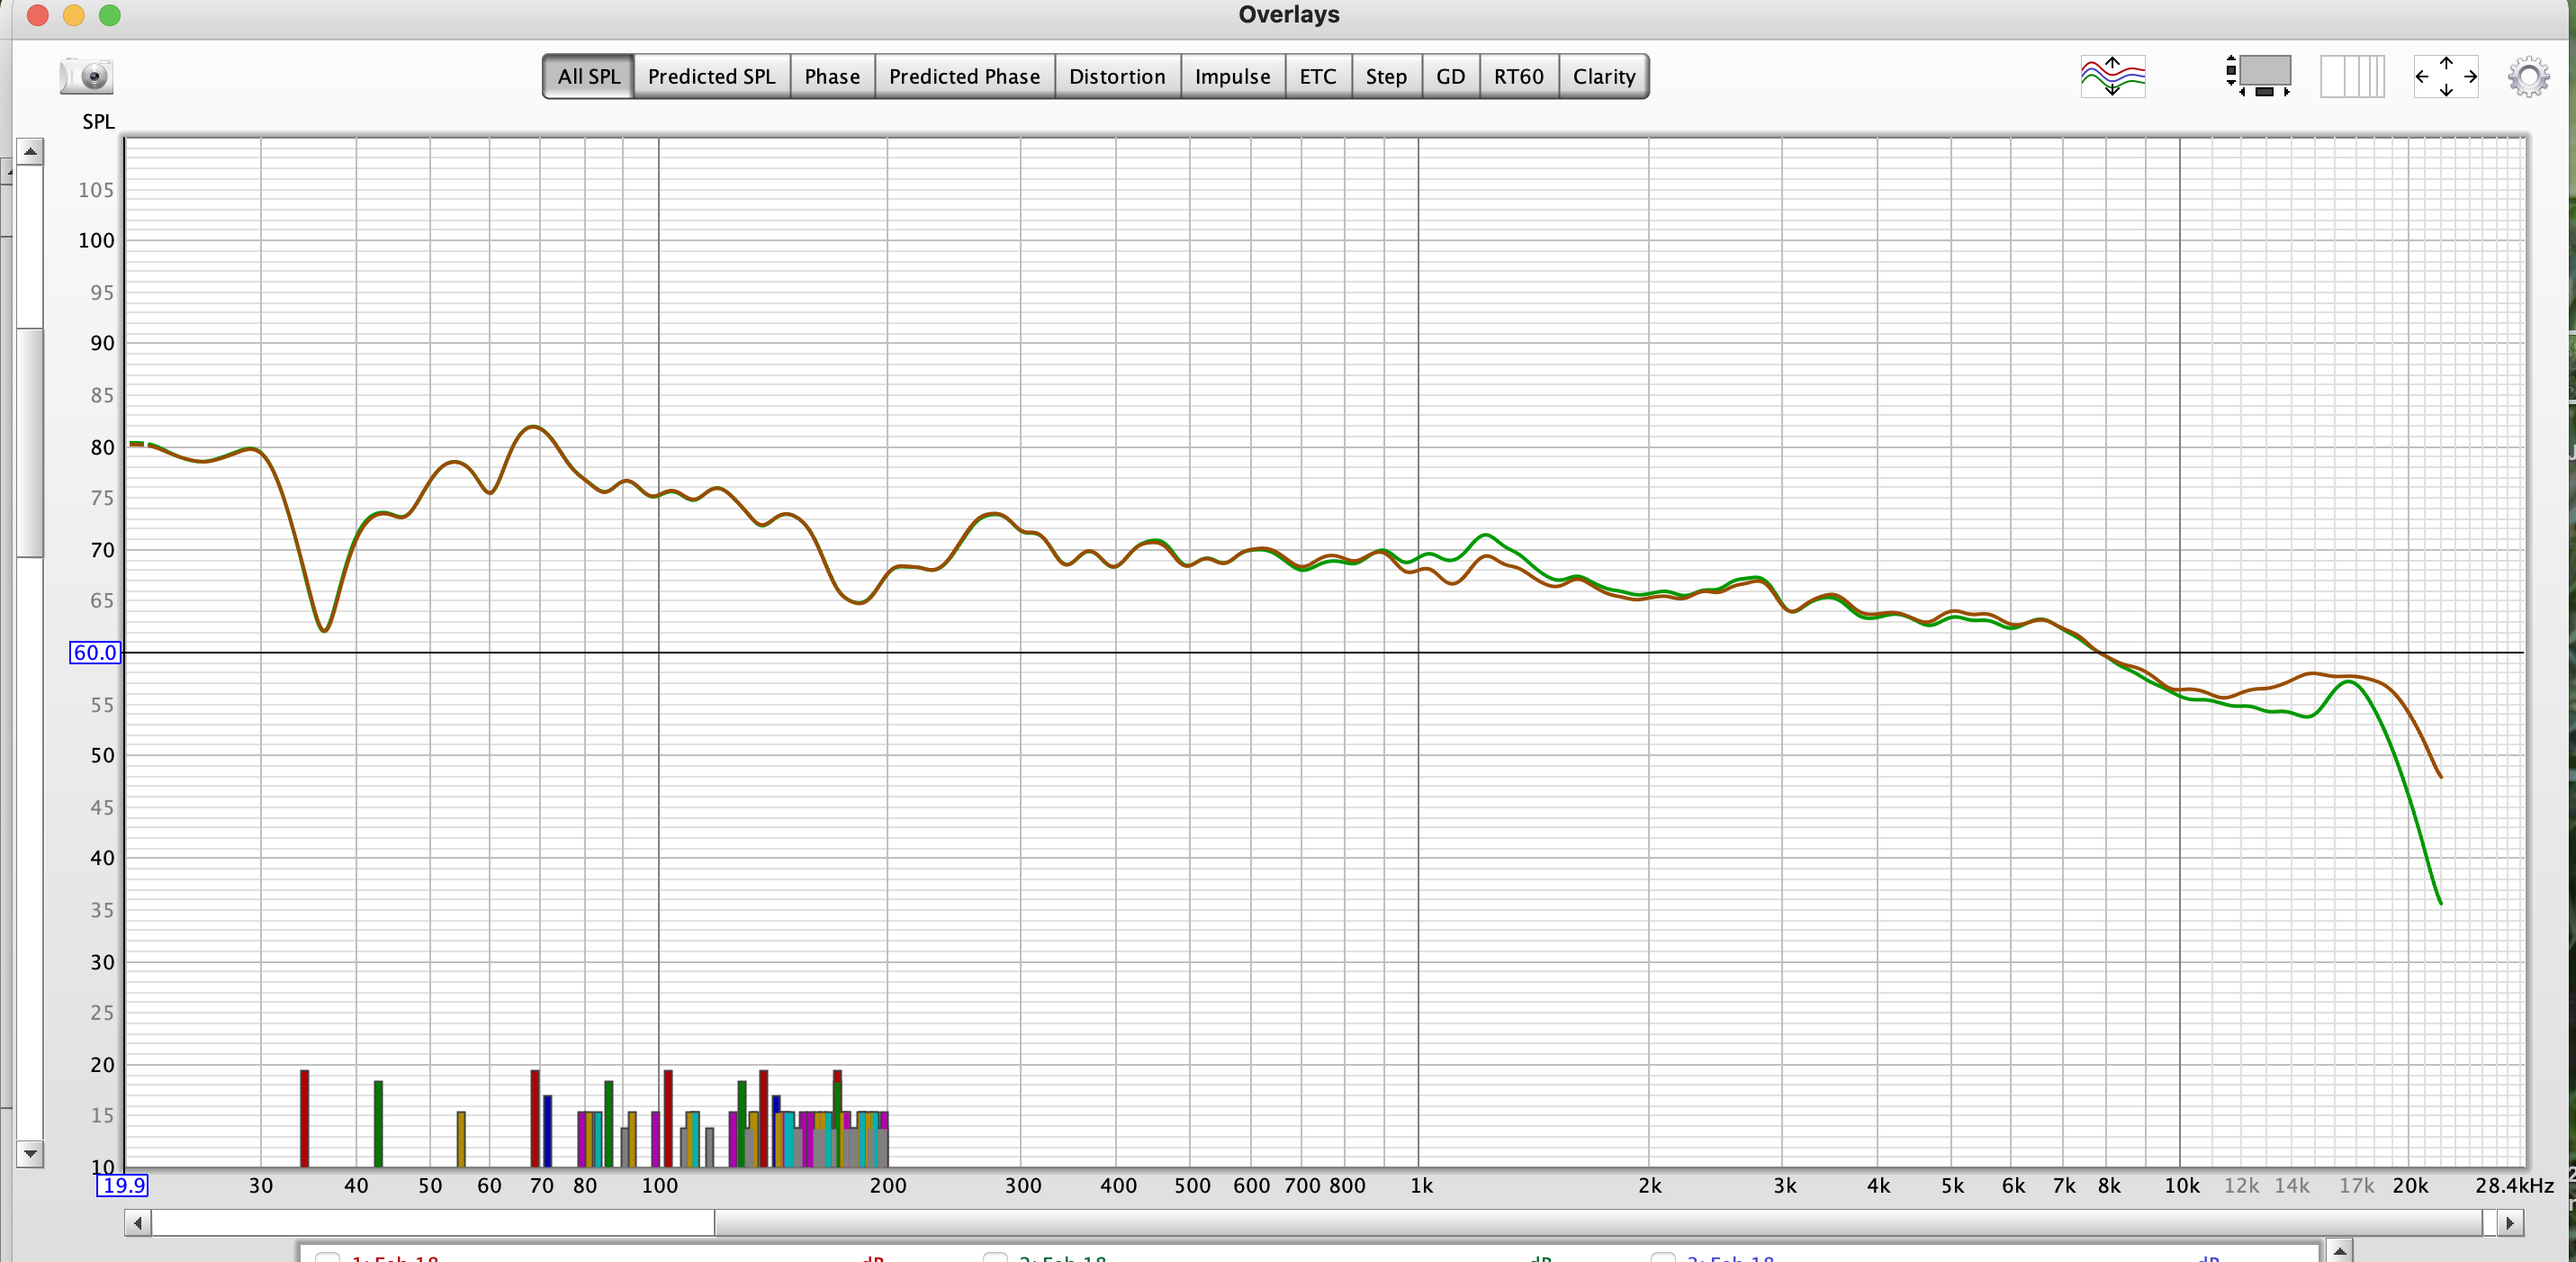Image resolution: width=2576 pixels, height=1262 pixels.
Task: Select the Distortion tab
Action: [1117, 74]
